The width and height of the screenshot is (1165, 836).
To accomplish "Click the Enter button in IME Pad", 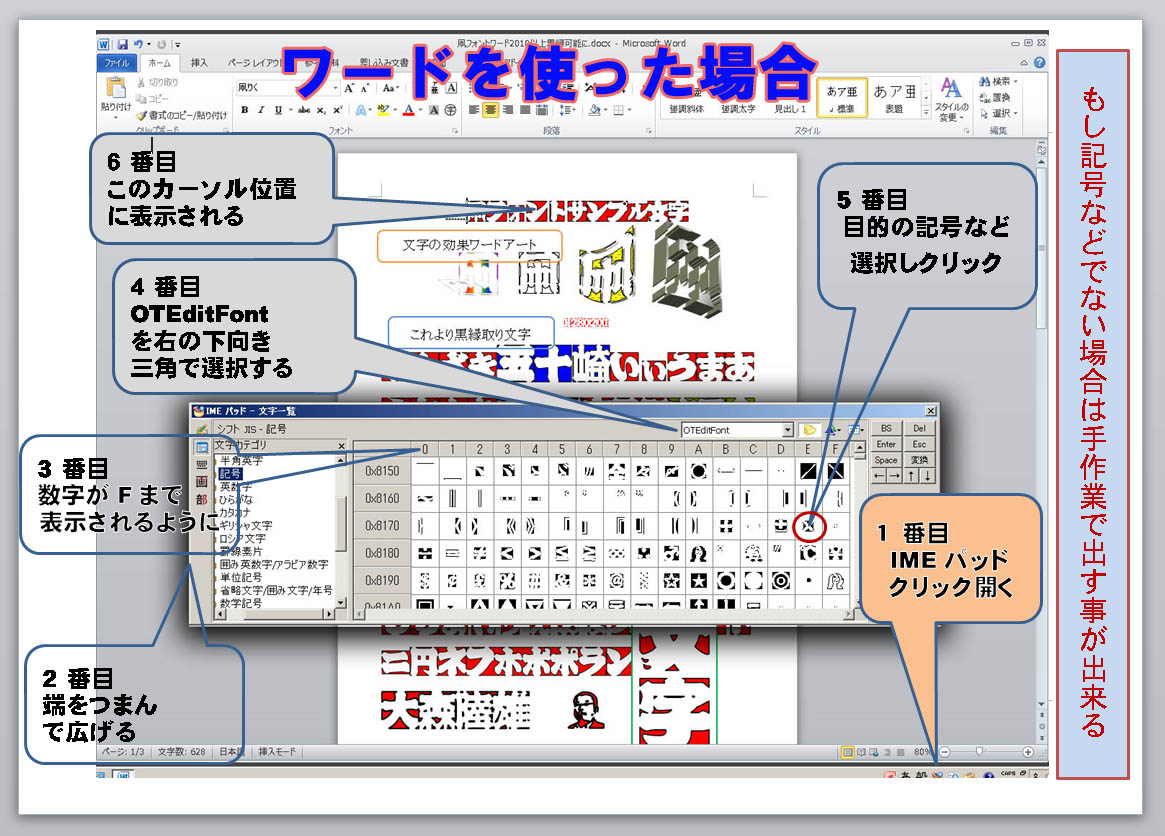I will (886, 444).
